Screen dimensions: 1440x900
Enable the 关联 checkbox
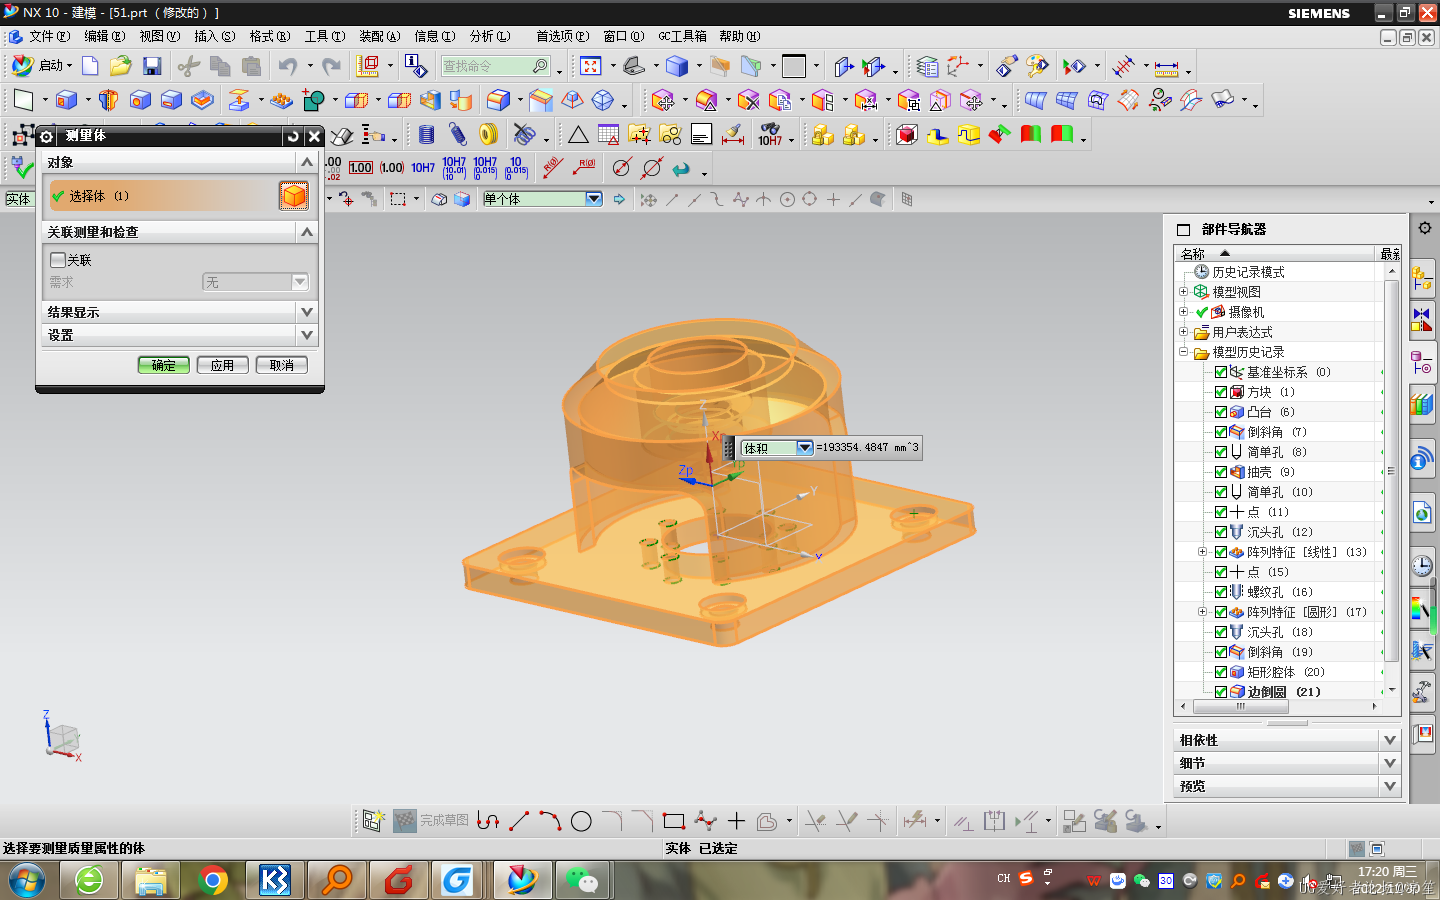[58, 260]
